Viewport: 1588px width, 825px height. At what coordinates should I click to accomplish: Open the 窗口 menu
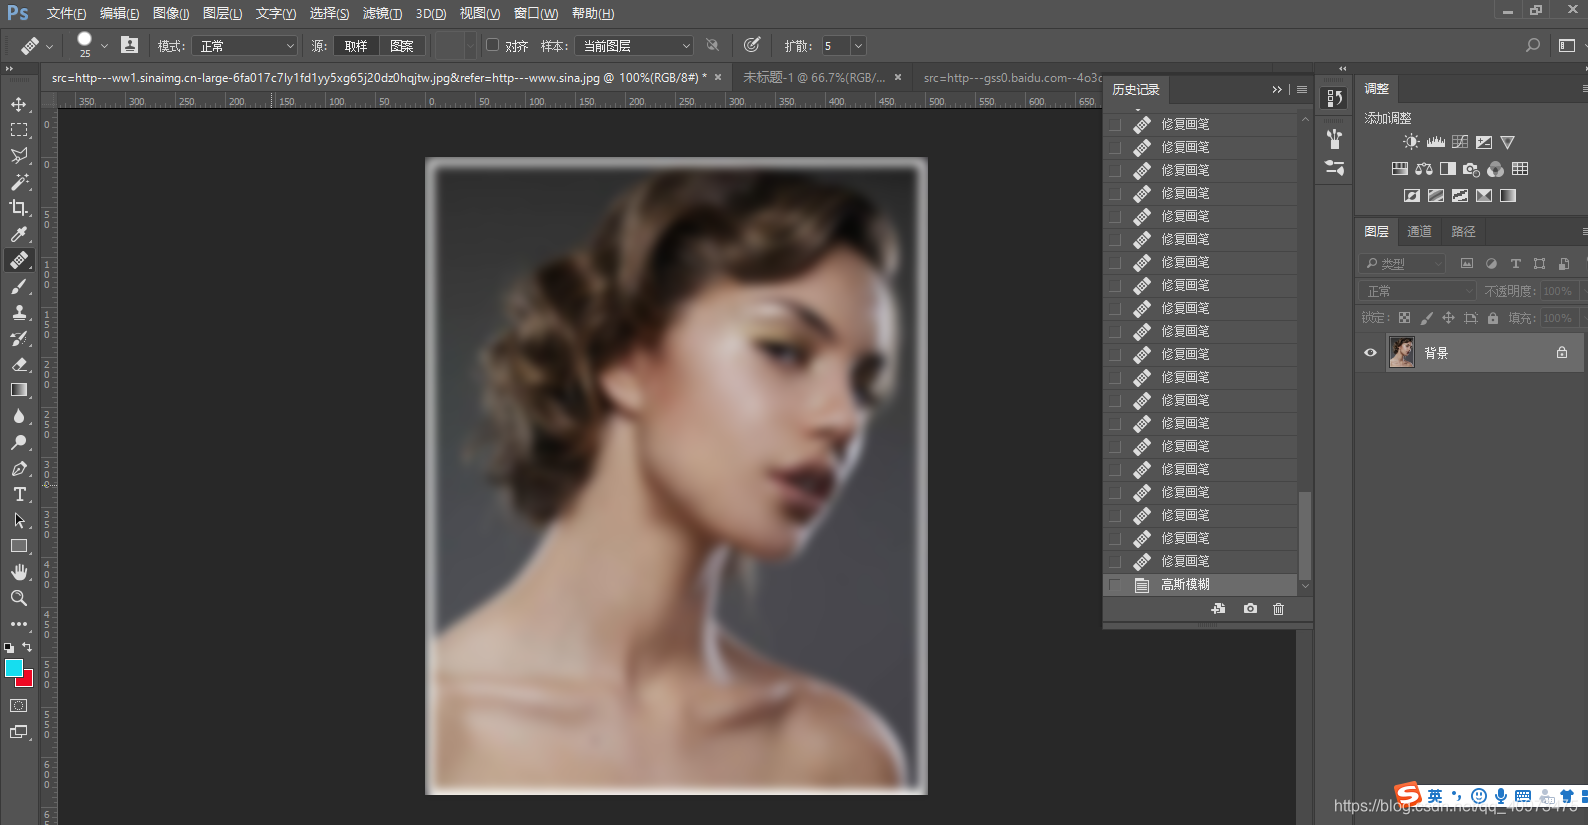pyautogui.click(x=536, y=13)
